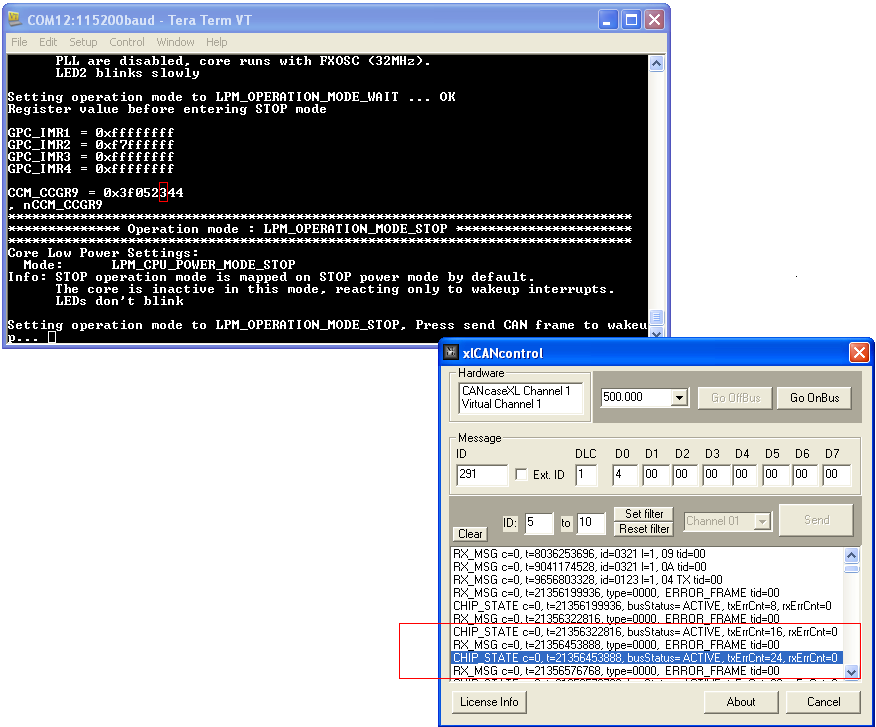876x727 pixels.
Task: Open the Help menu in Tera Term
Action: pyautogui.click(x=217, y=42)
